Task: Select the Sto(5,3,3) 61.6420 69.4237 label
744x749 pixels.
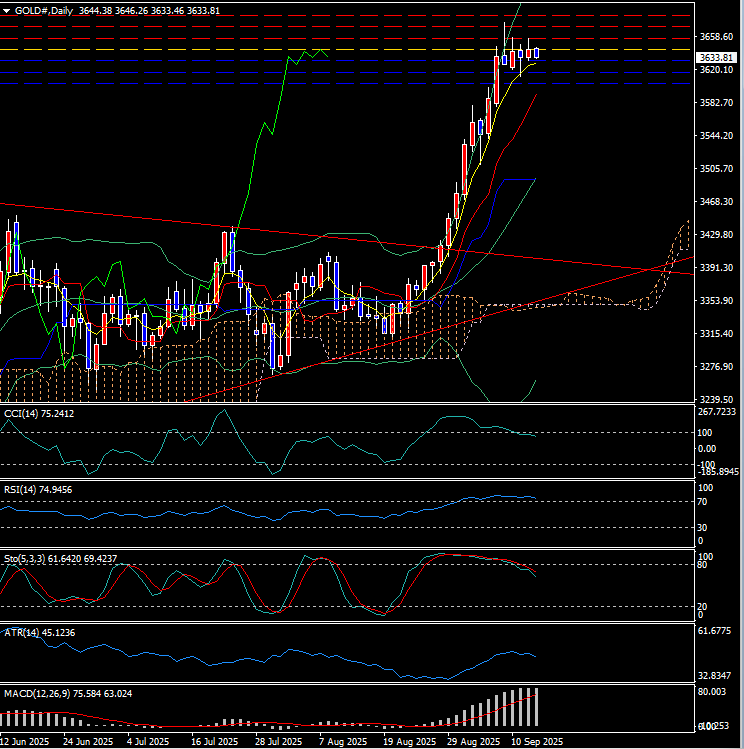Action: click(60, 558)
